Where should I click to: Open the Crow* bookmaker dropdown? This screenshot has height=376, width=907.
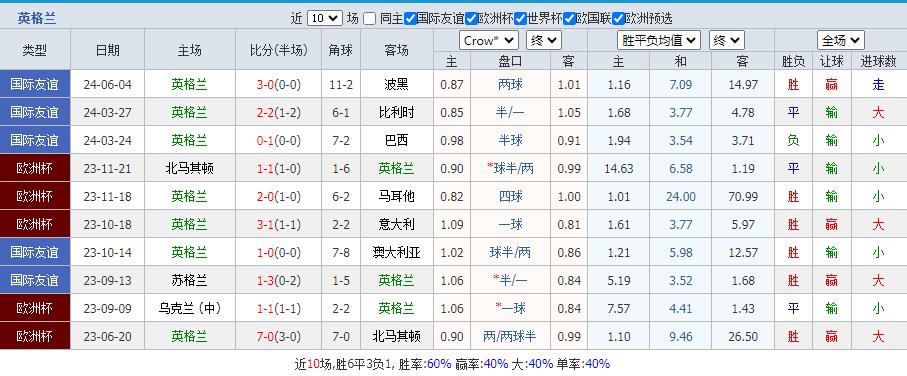pos(489,40)
